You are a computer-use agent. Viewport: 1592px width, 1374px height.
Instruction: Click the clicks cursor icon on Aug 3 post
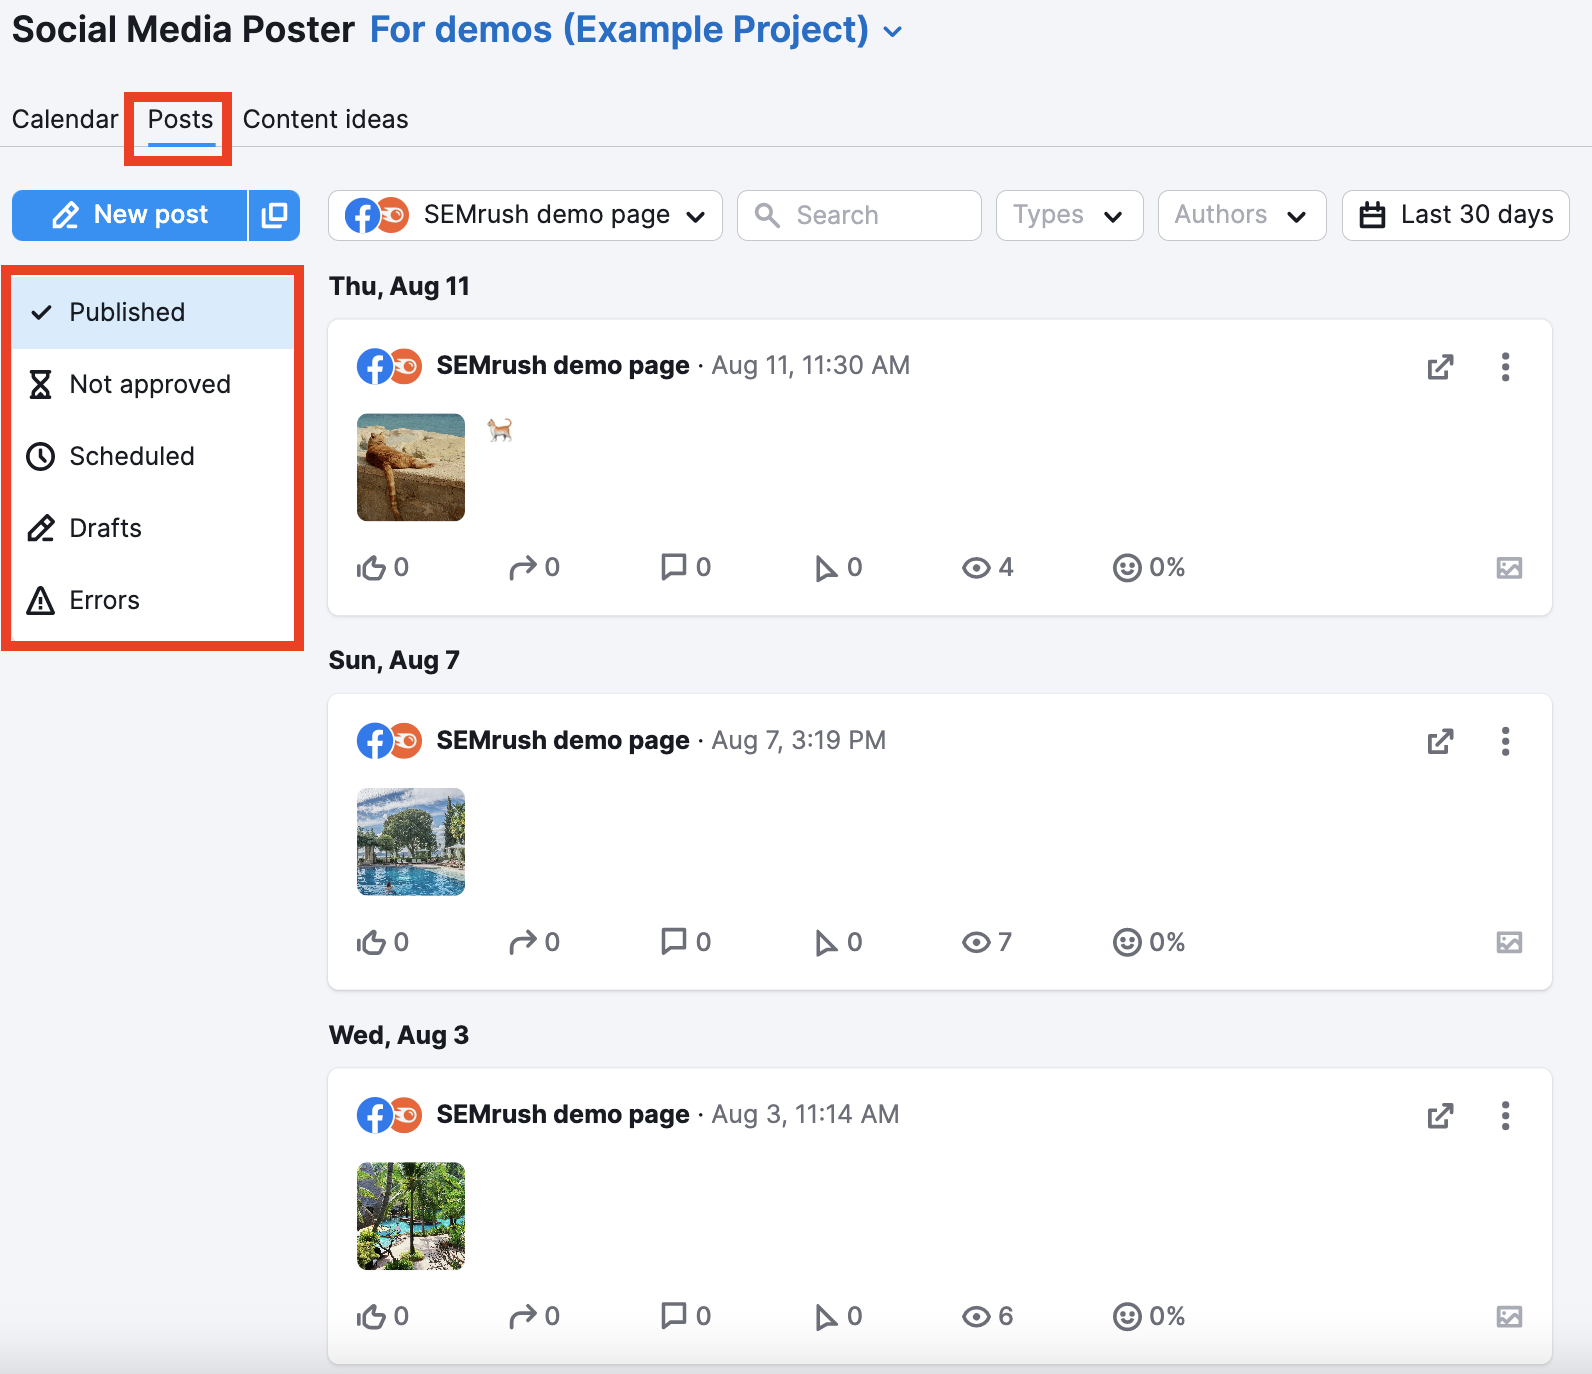tap(826, 1317)
